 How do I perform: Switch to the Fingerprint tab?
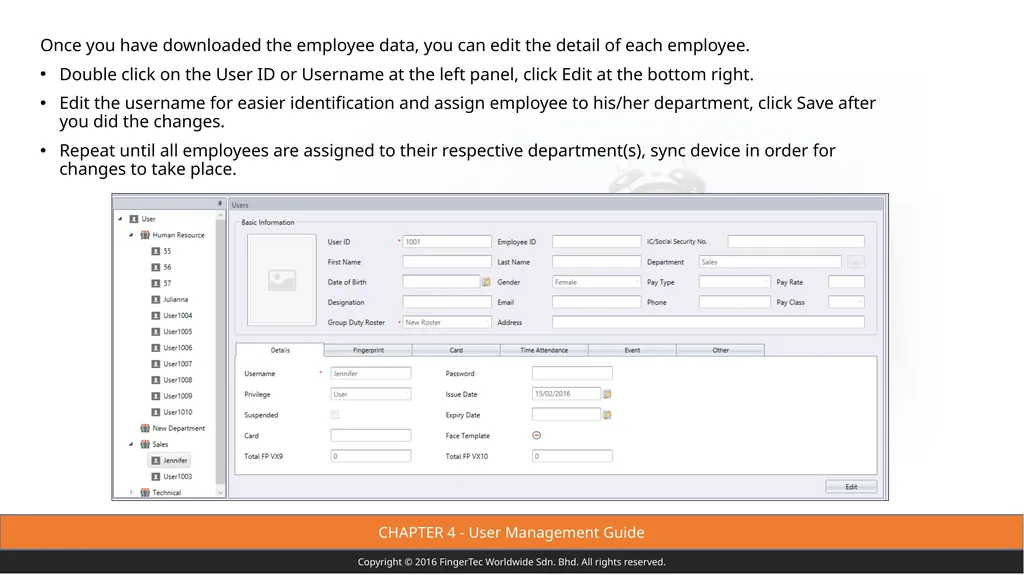click(x=368, y=350)
